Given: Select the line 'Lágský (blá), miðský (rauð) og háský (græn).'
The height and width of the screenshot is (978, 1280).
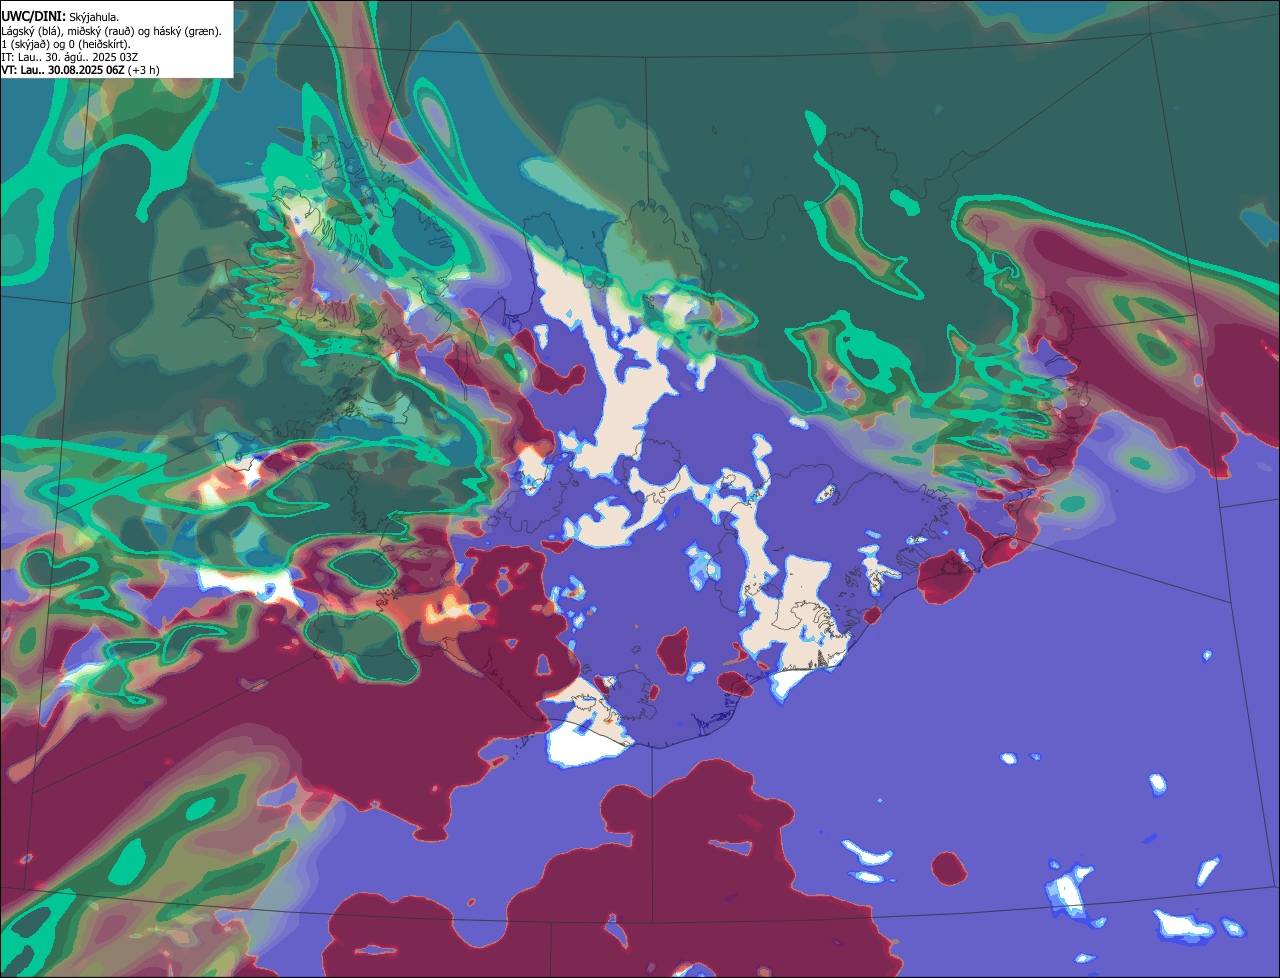Looking at the screenshot, I should click(x=111, y=31).
